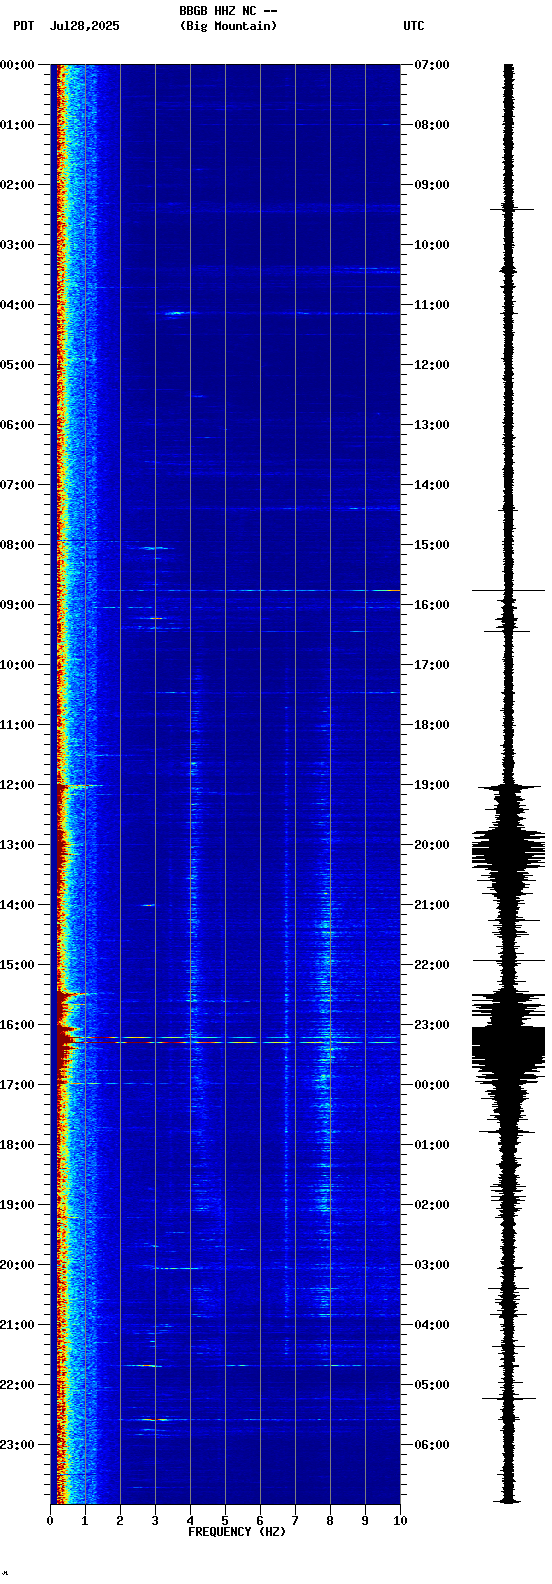Image resolution: width=552 pixels, height=1584 pixels.
Task: Click the 21:00 label on the PDT axis
Action: (18, 1325)
